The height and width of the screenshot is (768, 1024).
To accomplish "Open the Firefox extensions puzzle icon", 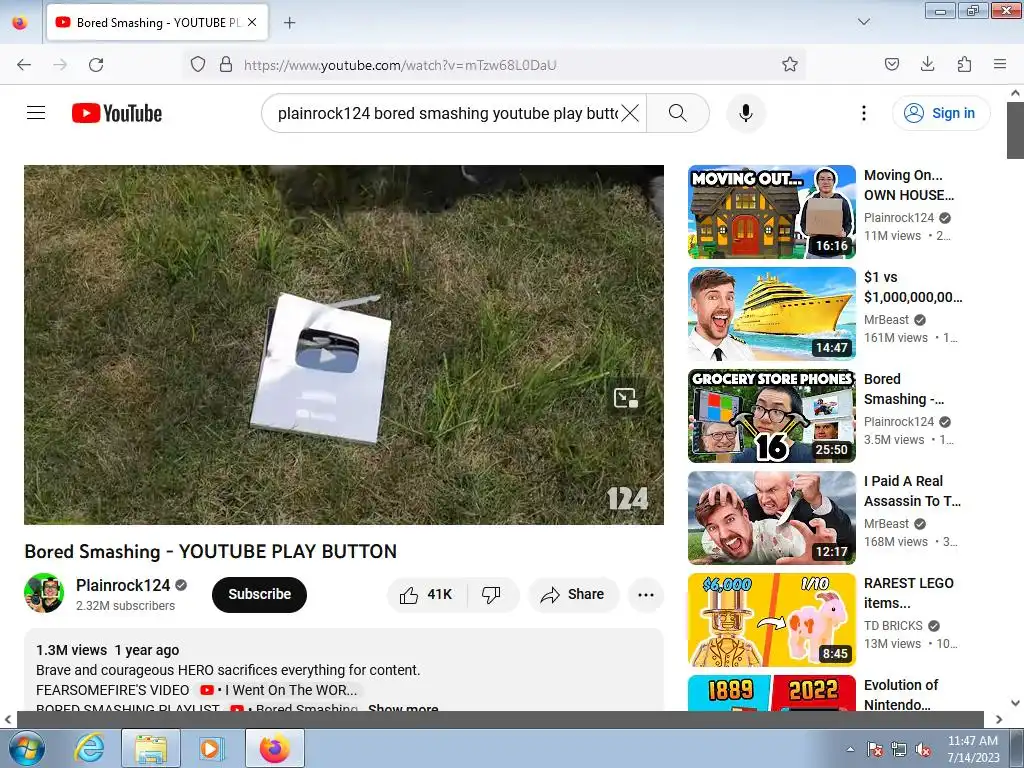I will pyautogui.click(x=964, y=65).
